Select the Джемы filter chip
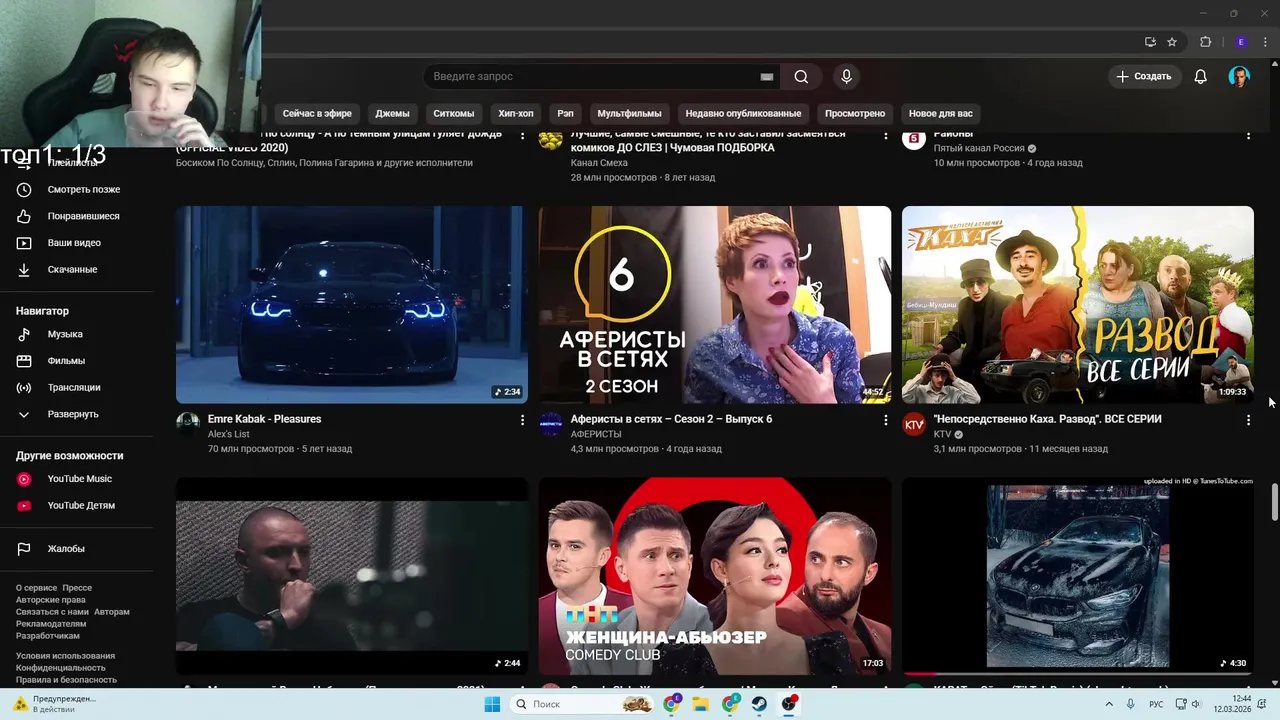This screenshot has height=720, width=1280. point(392,114)
